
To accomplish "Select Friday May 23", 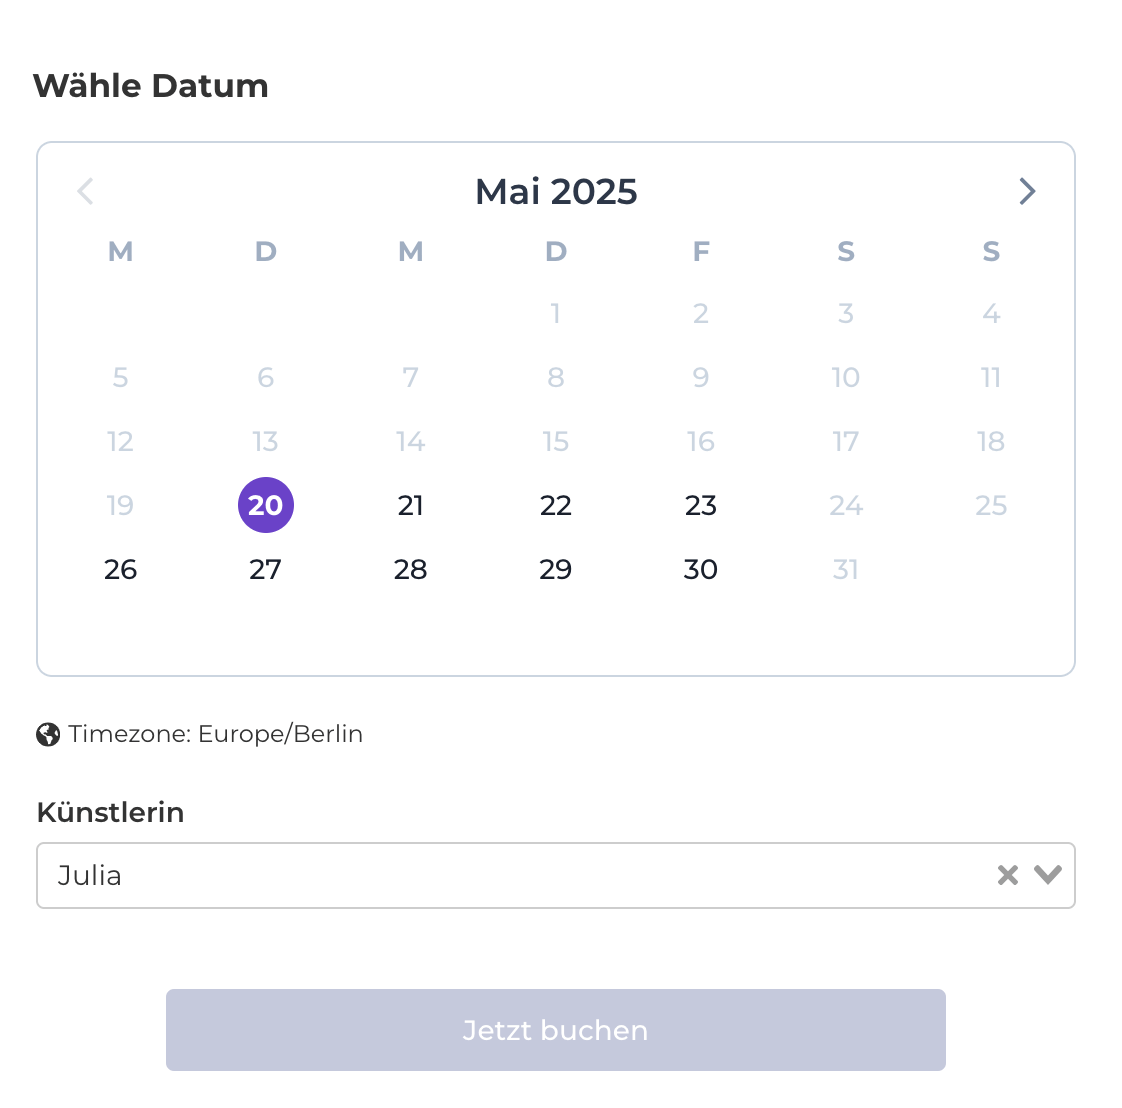I will tap(701, 505).
